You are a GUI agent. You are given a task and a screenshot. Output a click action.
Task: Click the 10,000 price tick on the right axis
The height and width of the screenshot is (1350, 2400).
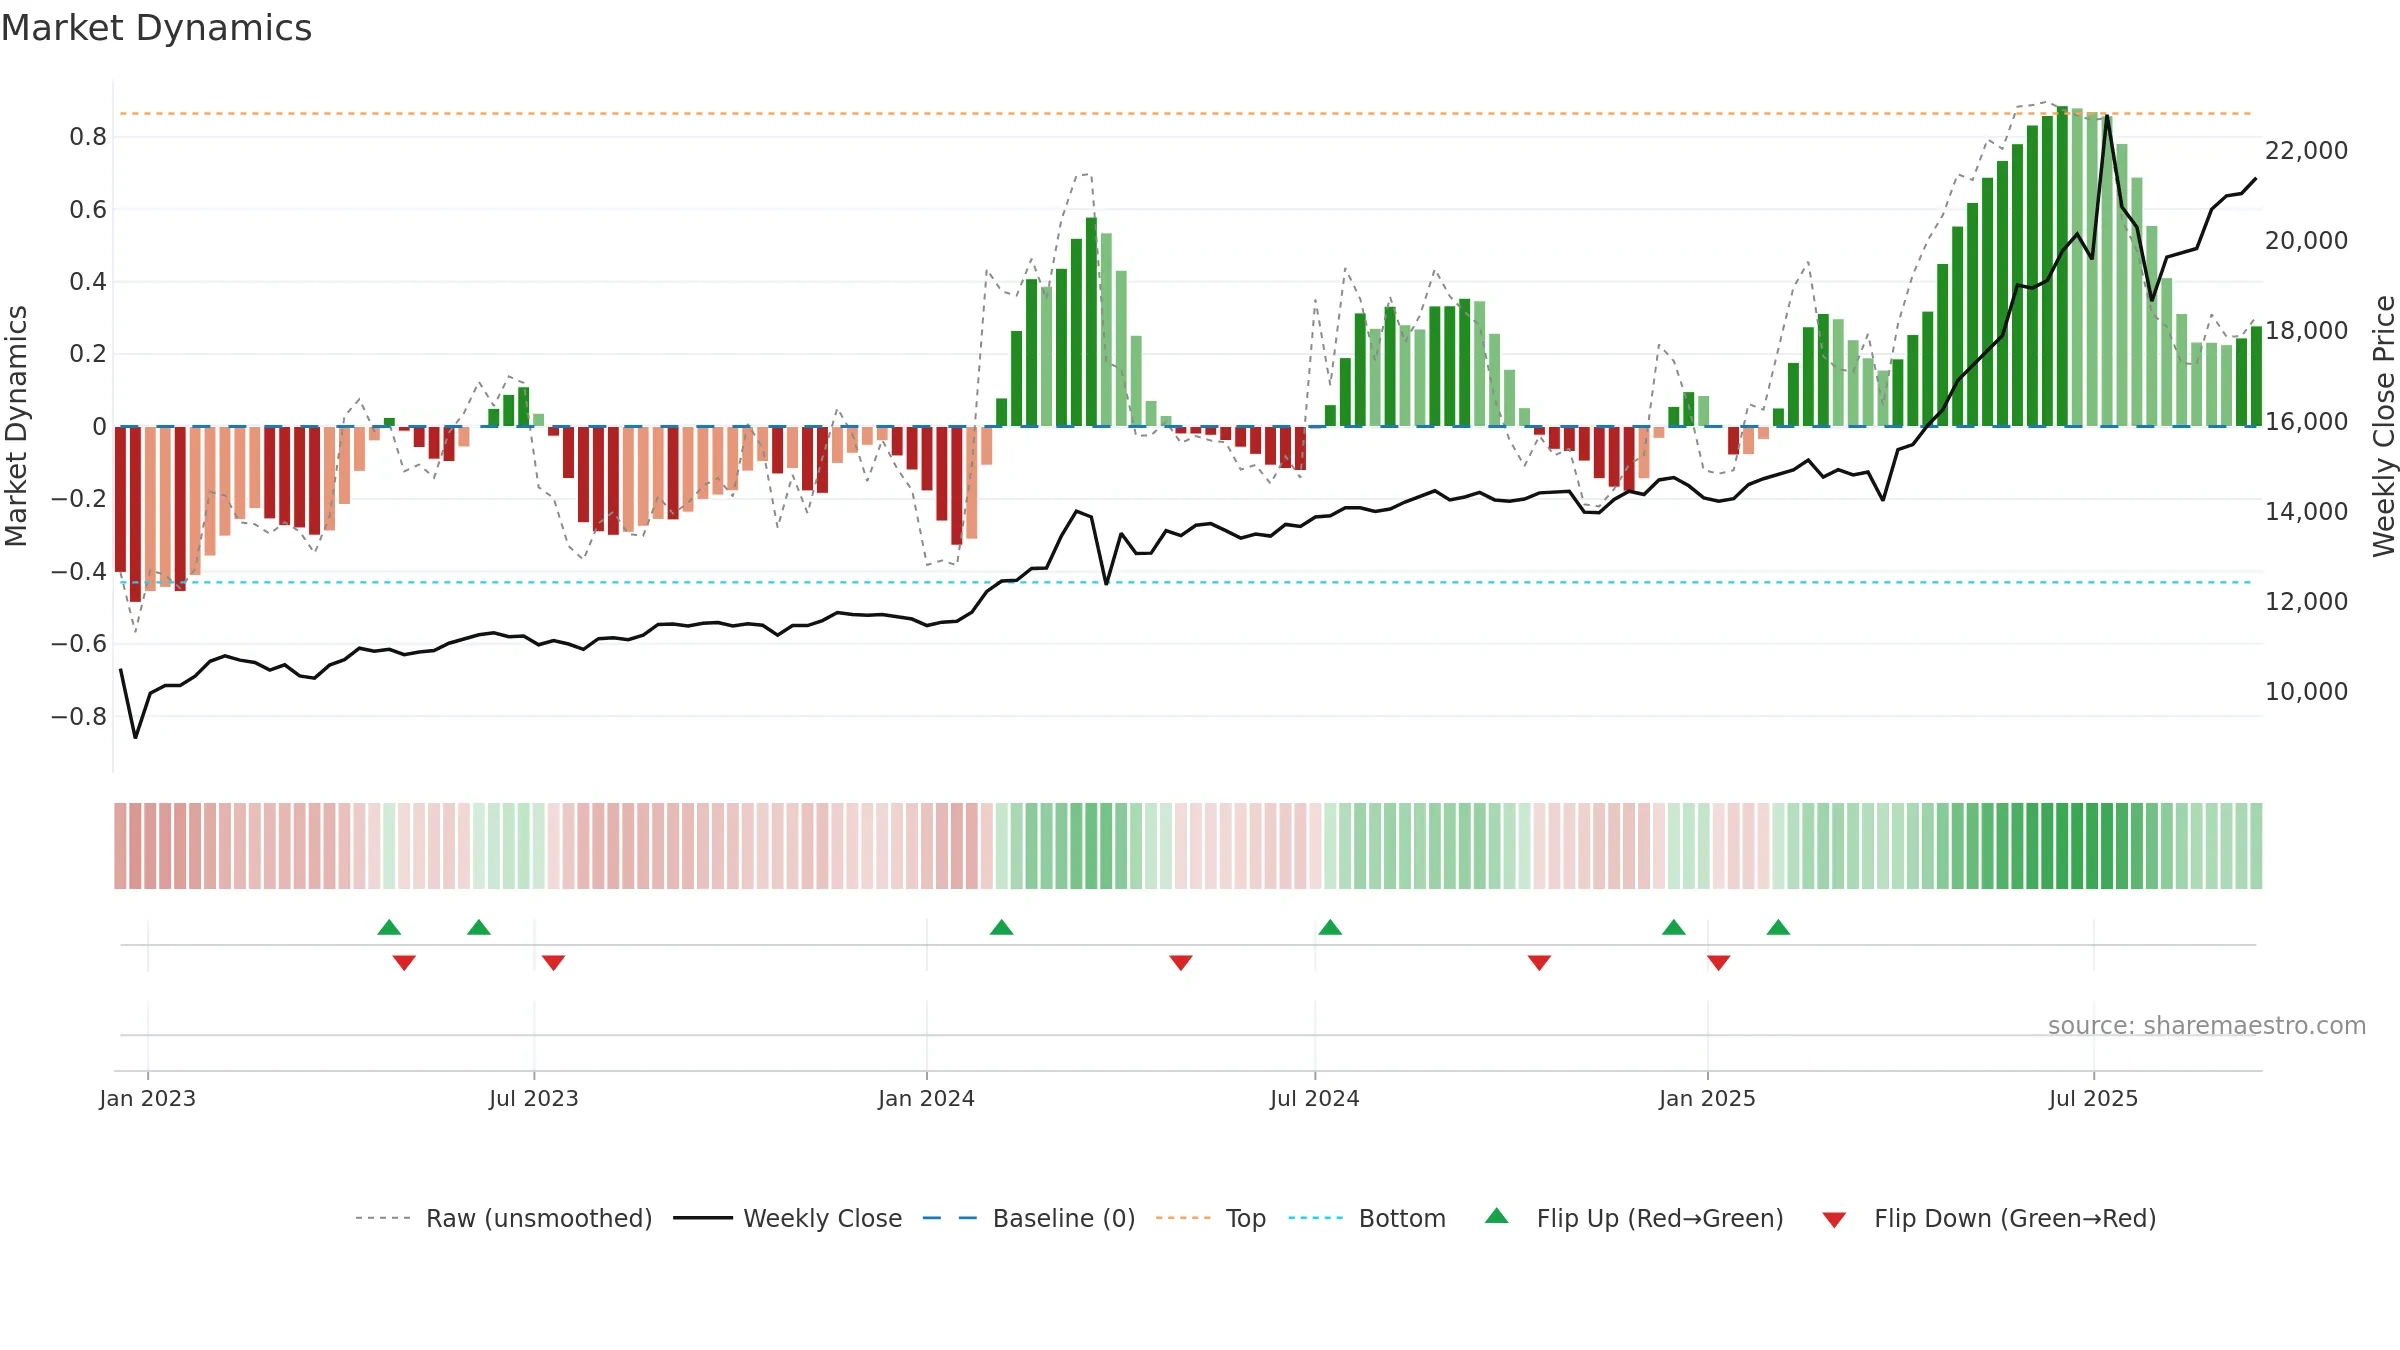(x=2307, y=692)
